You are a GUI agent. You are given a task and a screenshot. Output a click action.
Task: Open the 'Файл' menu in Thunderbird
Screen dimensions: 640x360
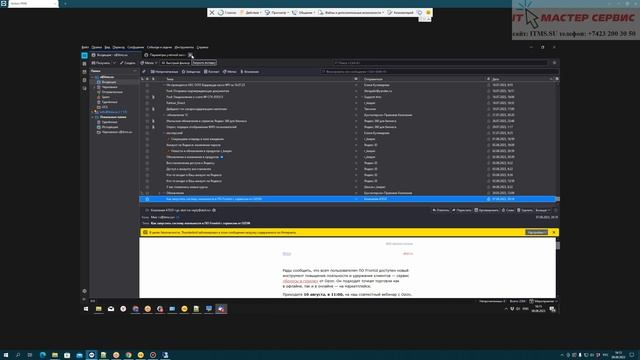tap(85, 47)
